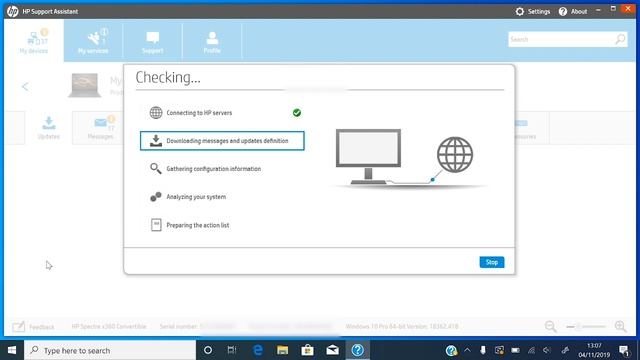The width and height of the screenshot is (640, 360).
Task: Click HP Support Assistant tray icon
Action: (451, 350)
